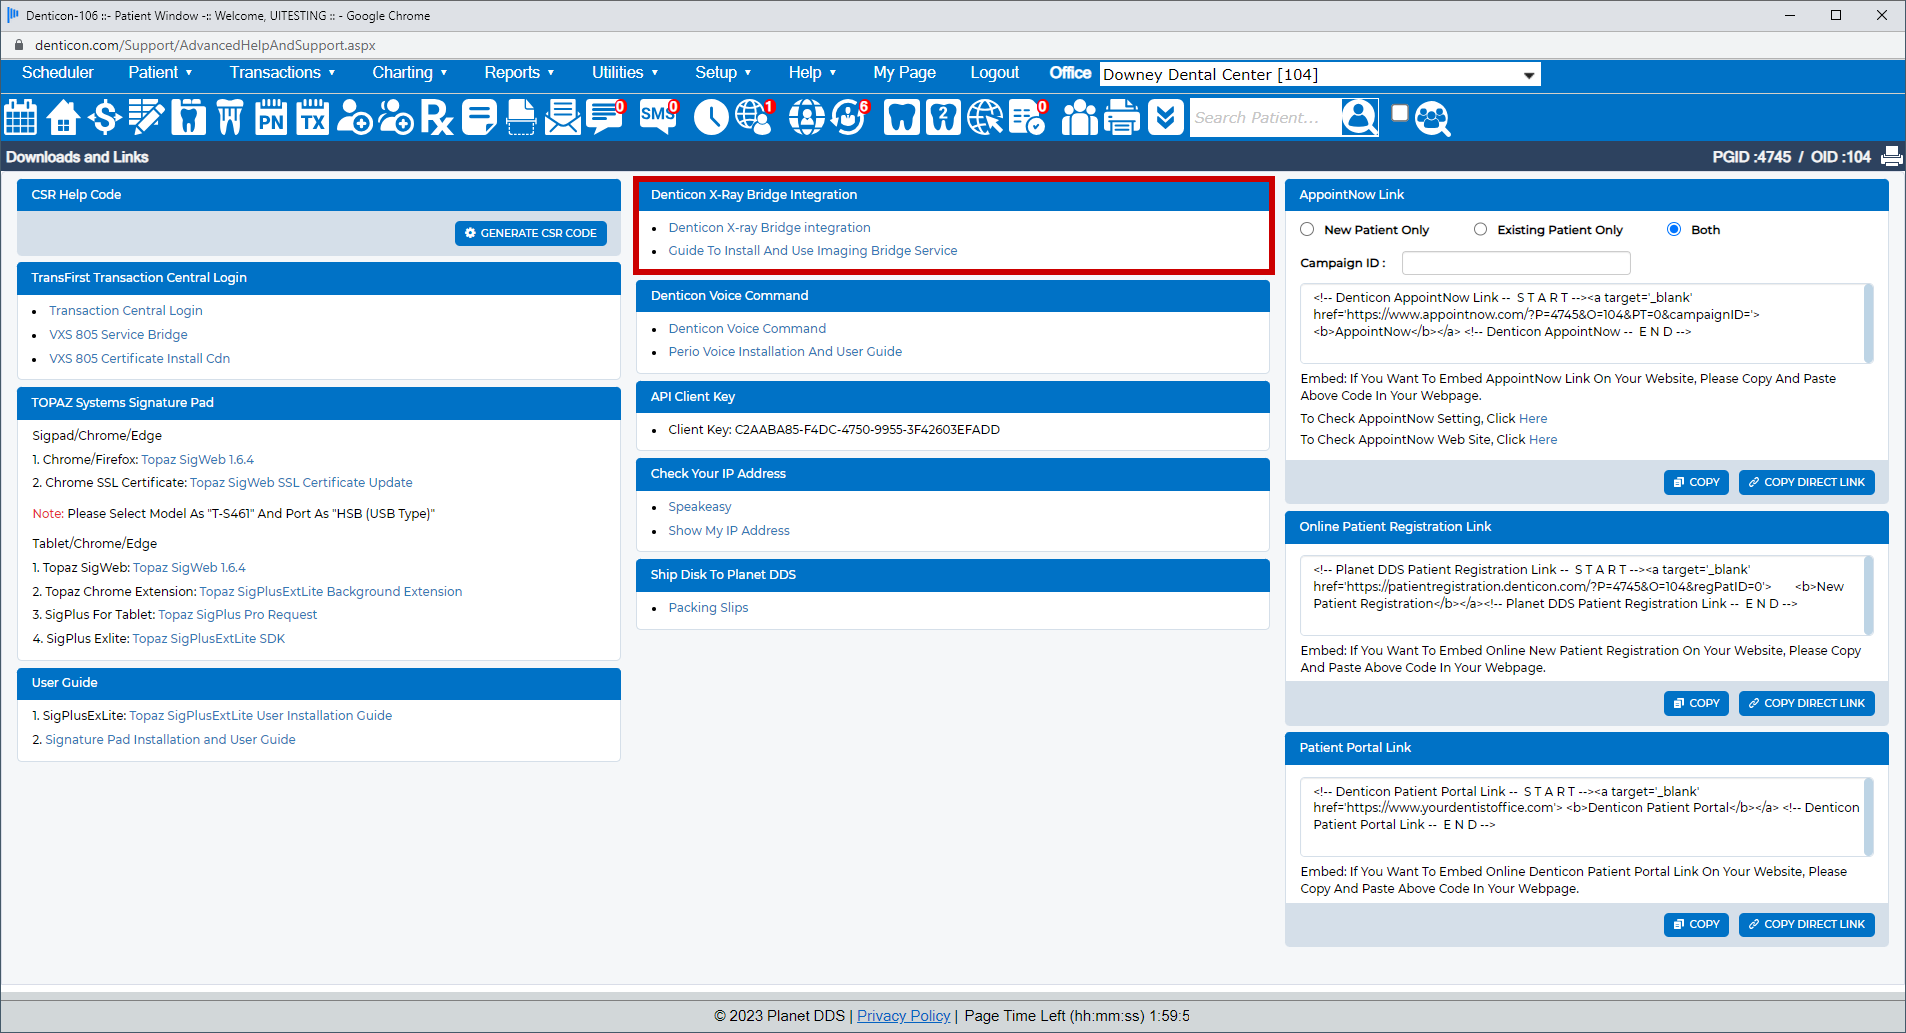Click the notes pencil icon
The width and height of the screenshot is (1906, 1033).
[146, 117]
